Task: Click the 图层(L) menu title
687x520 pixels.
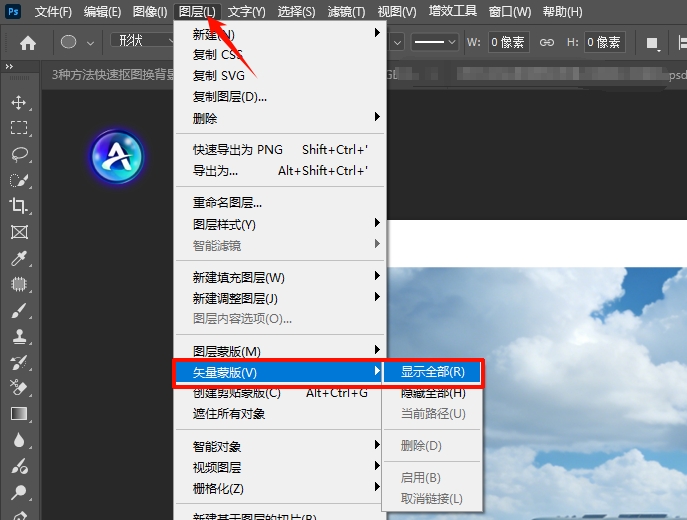Action: click(x=197, y=11)
